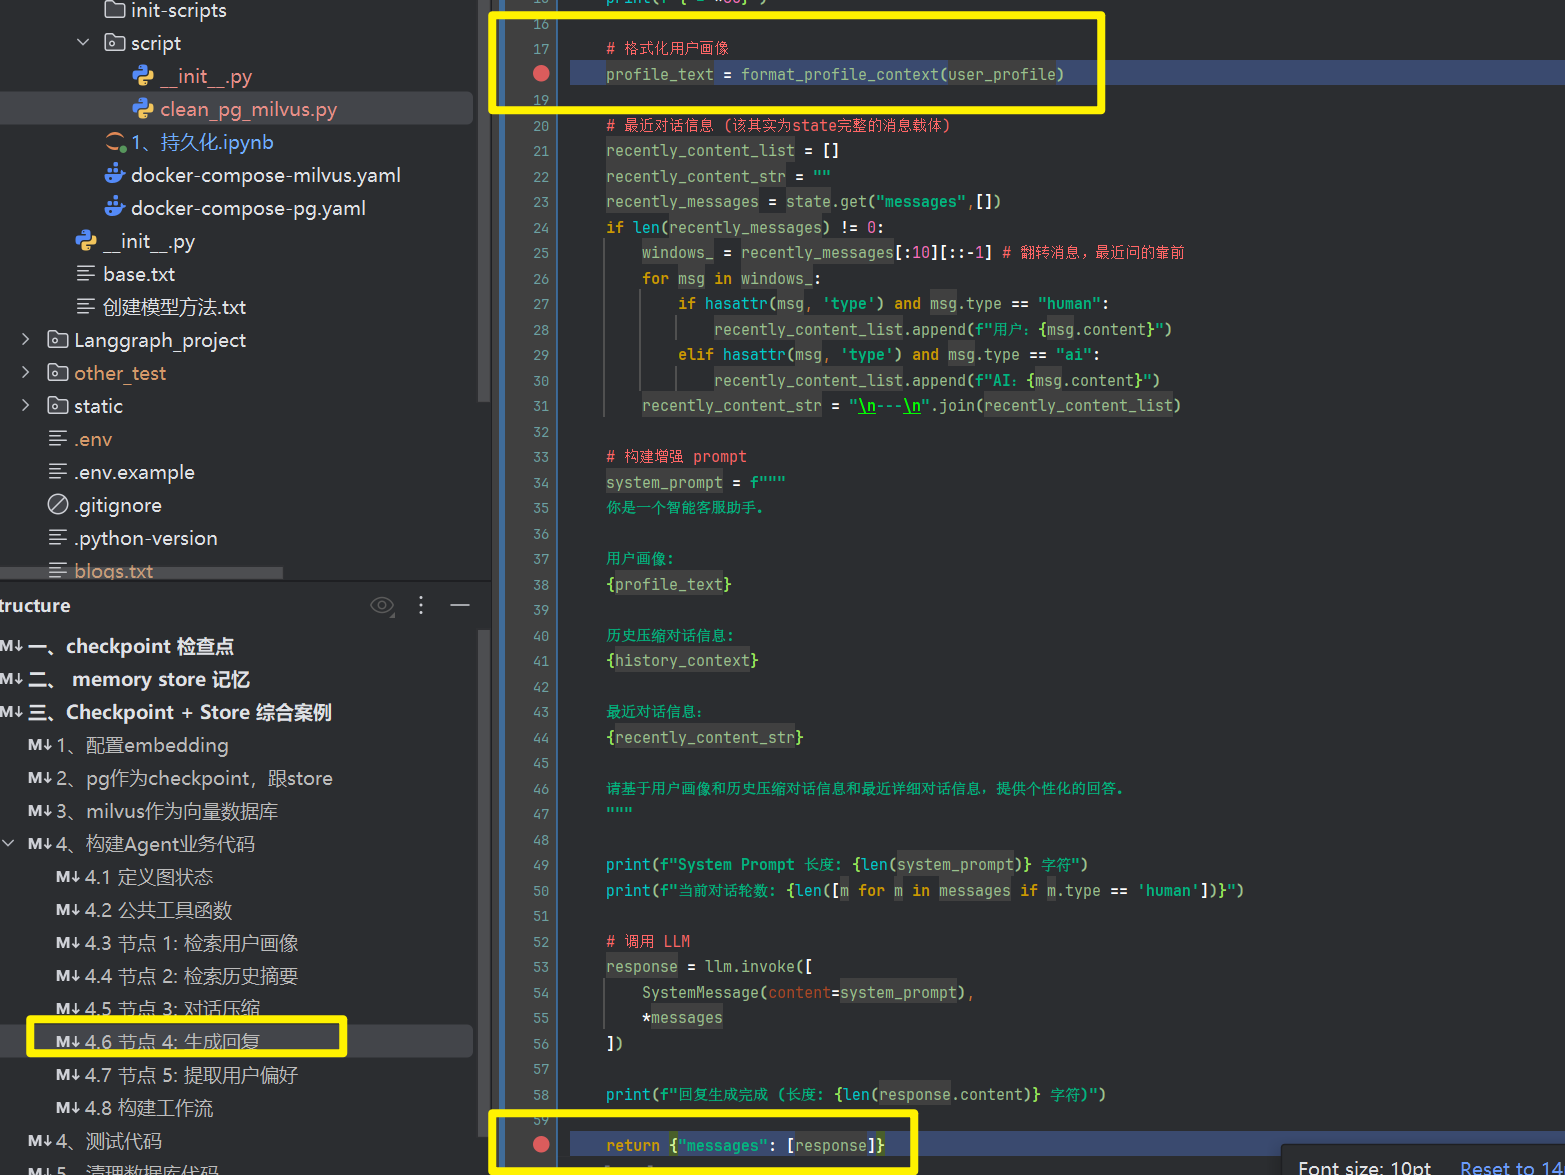Click Reset font size link

click(1511, 1167)
